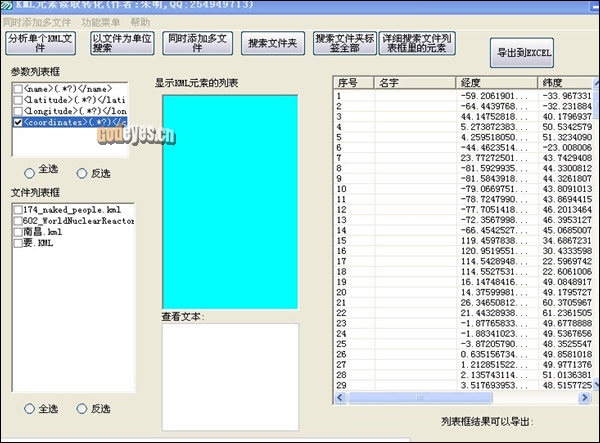Open the 功能菜单 menu
Screen dimensions: 600x443
(x=100, y=23)
